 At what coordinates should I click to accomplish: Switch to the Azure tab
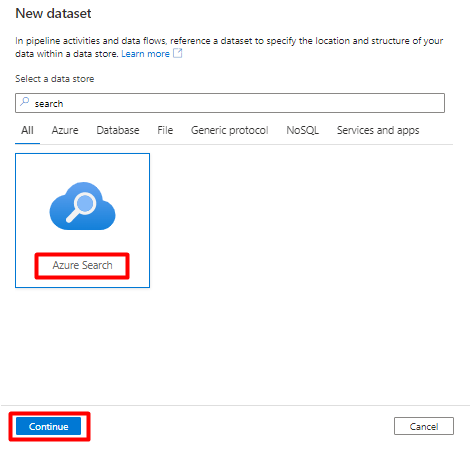(65, 130)
